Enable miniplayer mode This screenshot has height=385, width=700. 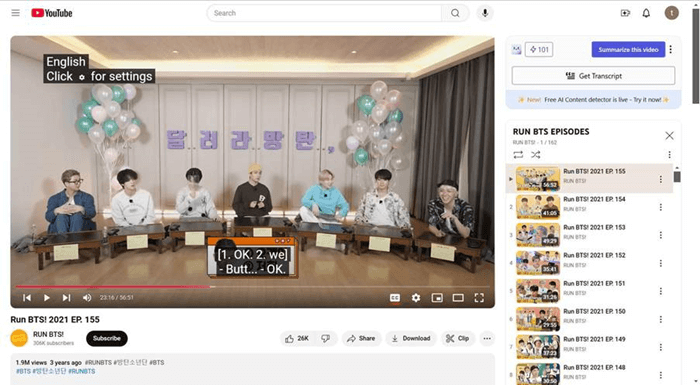tap(437, 297)
